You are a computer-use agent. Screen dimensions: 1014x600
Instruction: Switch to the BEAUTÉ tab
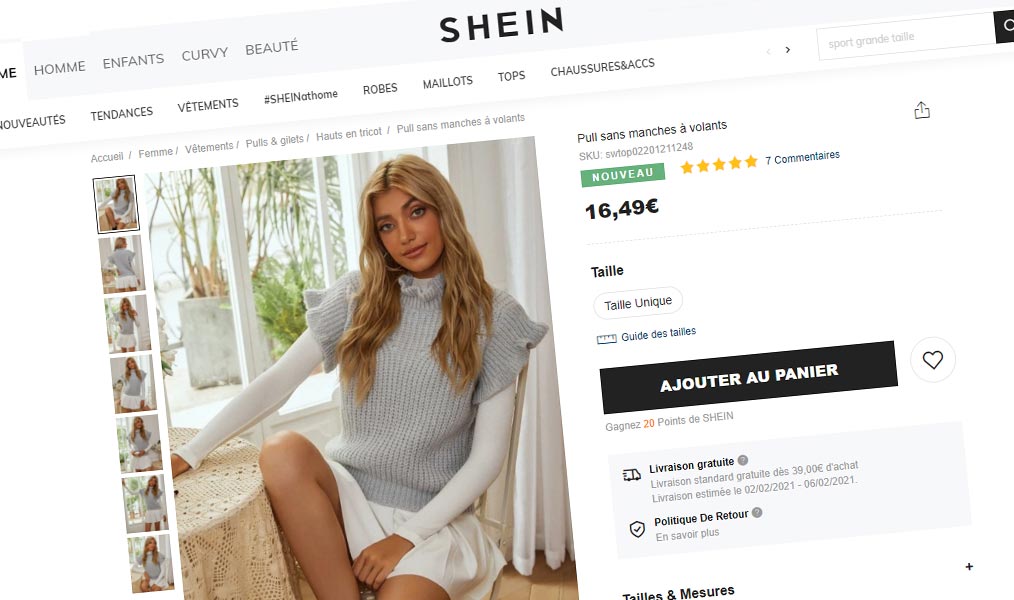272,48
